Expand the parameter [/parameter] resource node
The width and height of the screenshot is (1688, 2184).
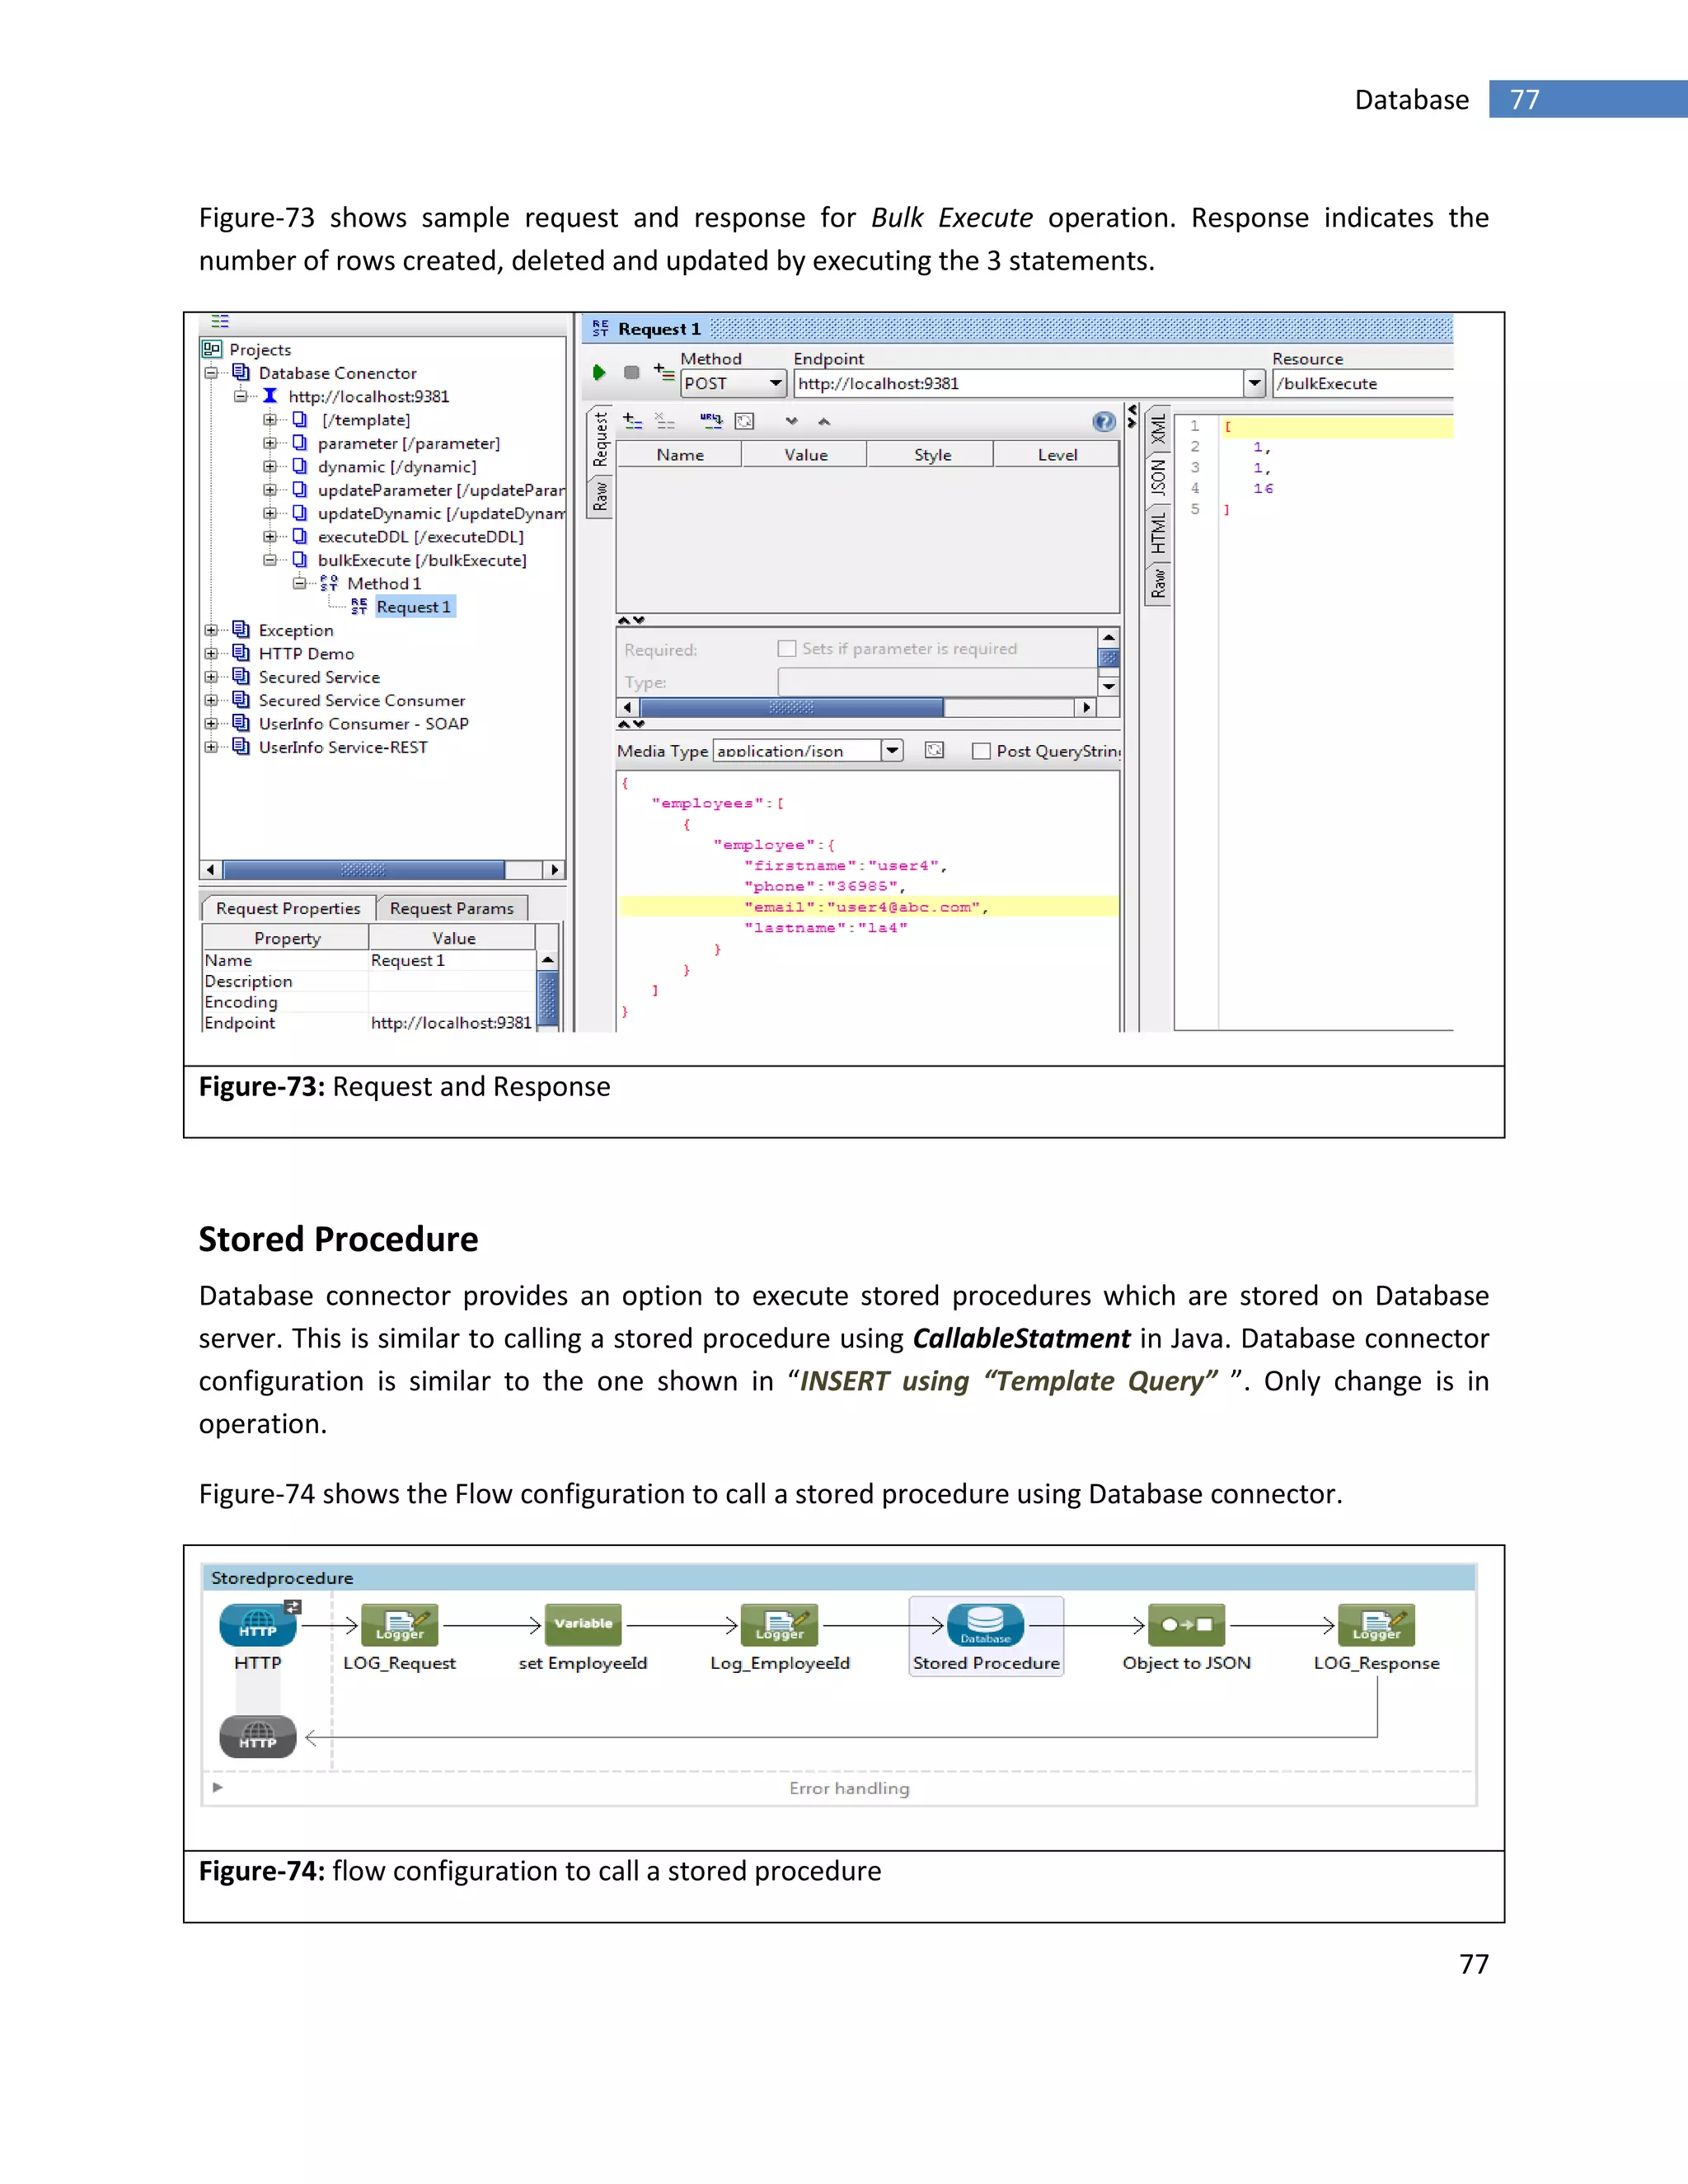[269, 443]
